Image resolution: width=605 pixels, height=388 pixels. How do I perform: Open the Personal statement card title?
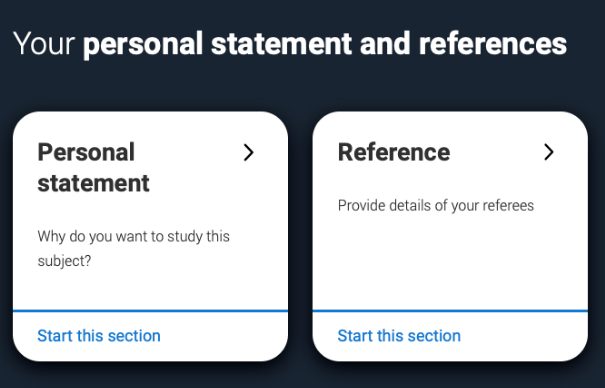[93, 167]
